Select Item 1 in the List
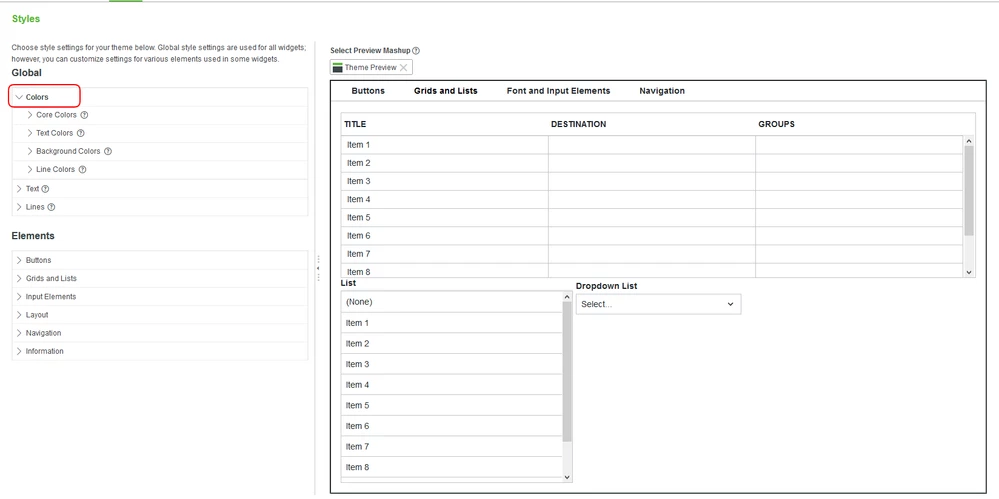This screenshot has width=999, height=499. click(x=452, y=323)
